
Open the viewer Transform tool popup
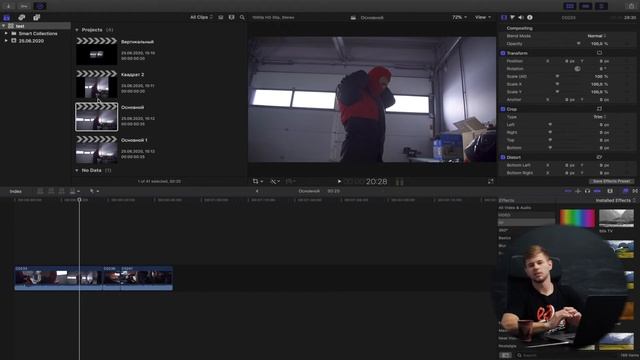258,181
